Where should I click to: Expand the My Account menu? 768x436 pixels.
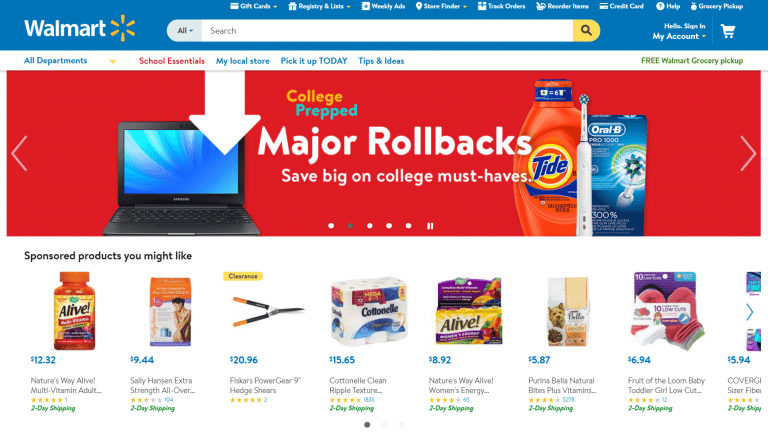tap(679, 36)
